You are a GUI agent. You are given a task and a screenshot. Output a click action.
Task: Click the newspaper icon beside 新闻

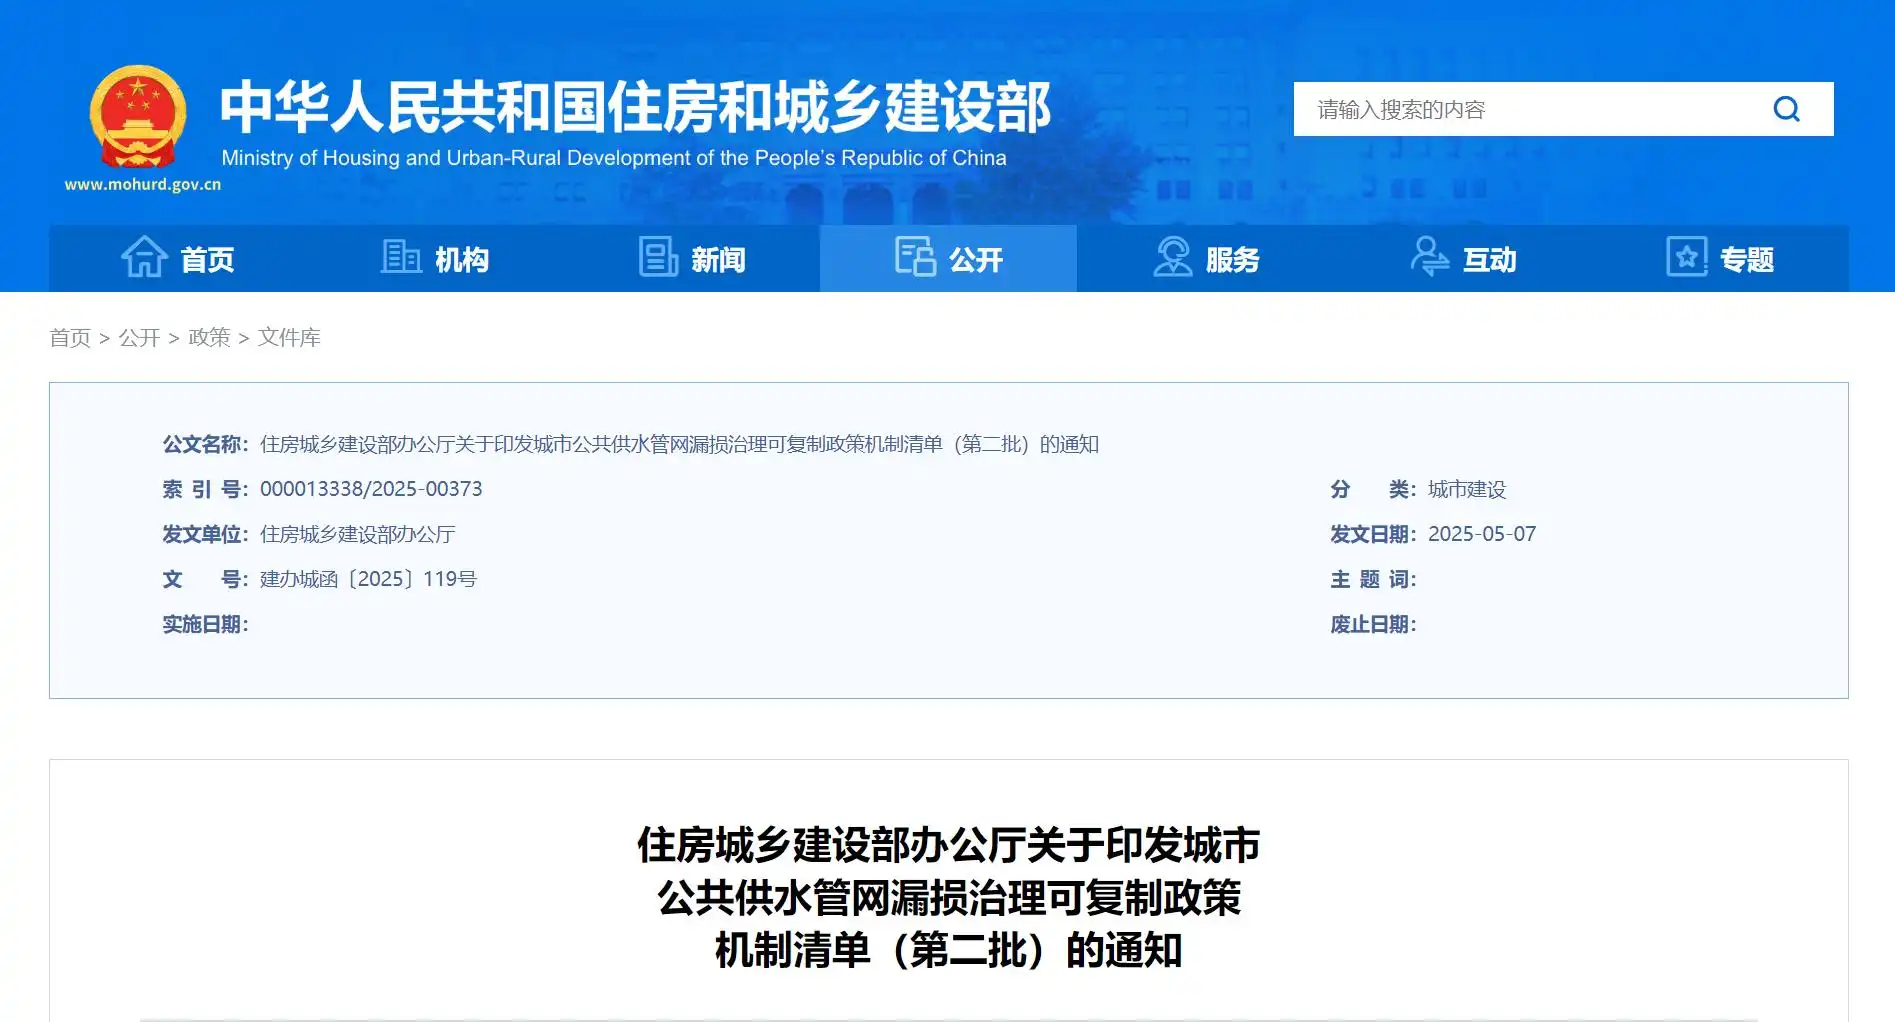click(658, 257)
